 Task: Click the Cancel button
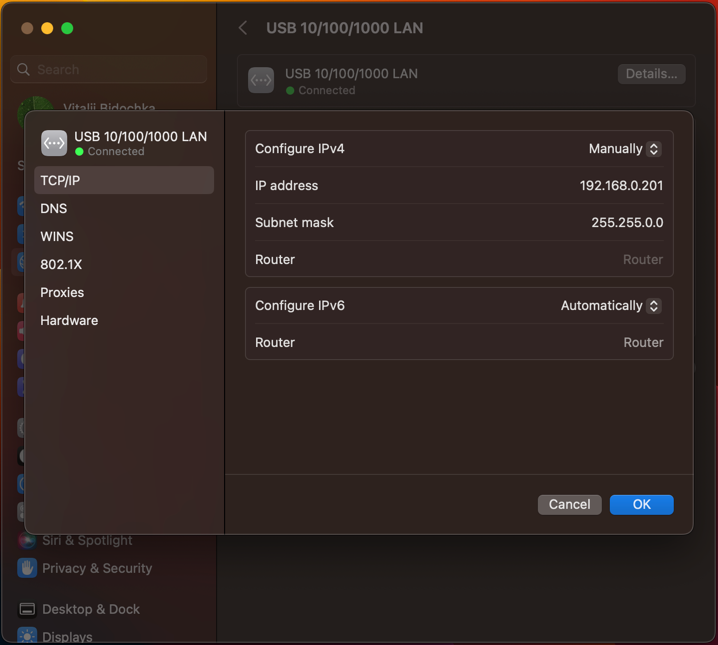[569, 505]
